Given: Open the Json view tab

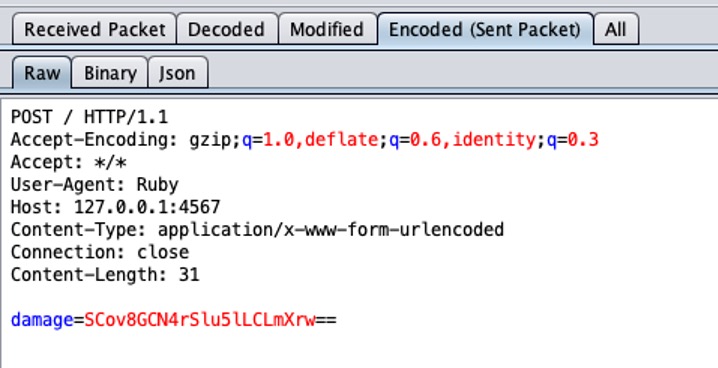Looking at the screenshot, I should [178, 73].
